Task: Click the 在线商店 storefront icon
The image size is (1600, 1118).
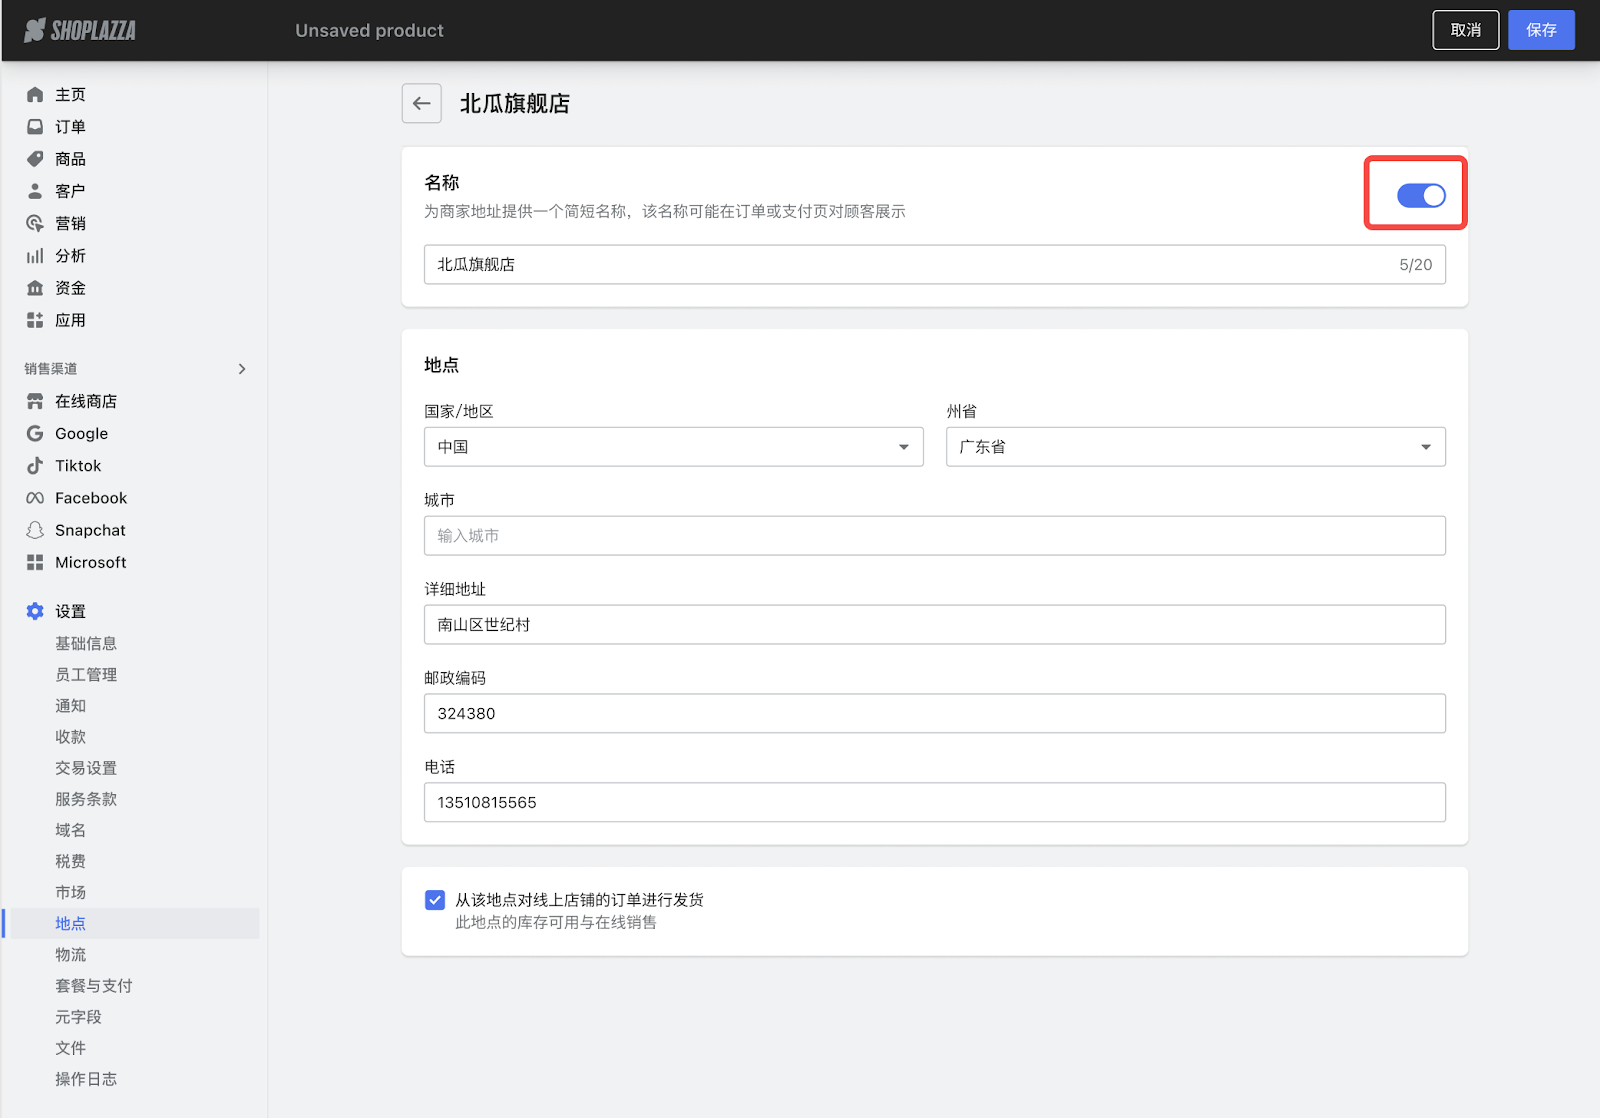Action: (35, 401)
